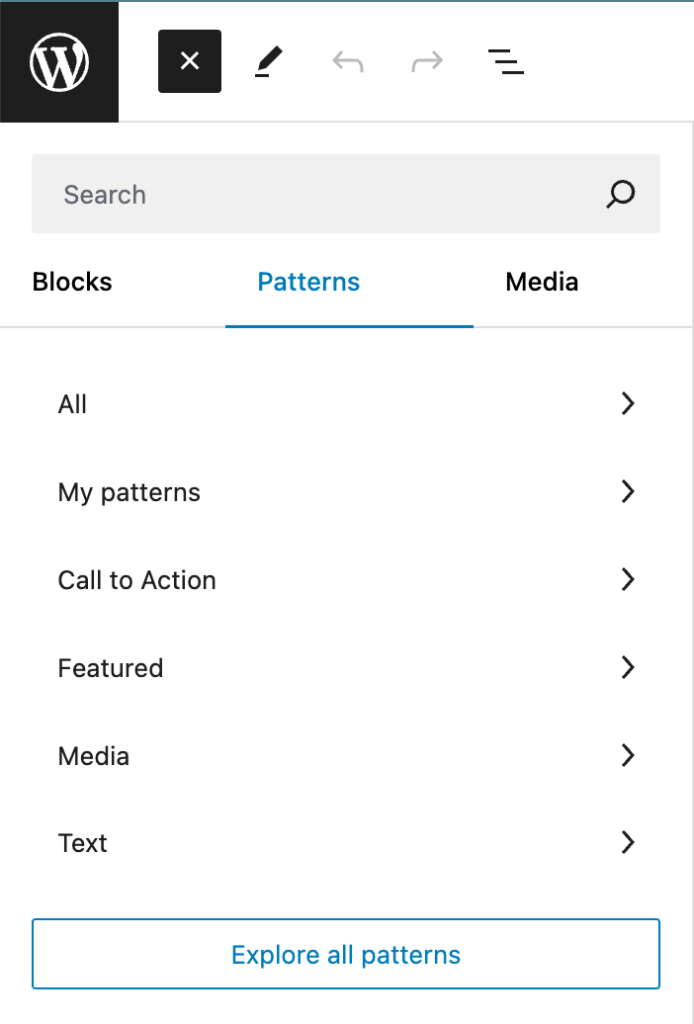This screenshot has width=694, height=1024.
Task: Open the Media tab
Action: (x=542, y=282)
